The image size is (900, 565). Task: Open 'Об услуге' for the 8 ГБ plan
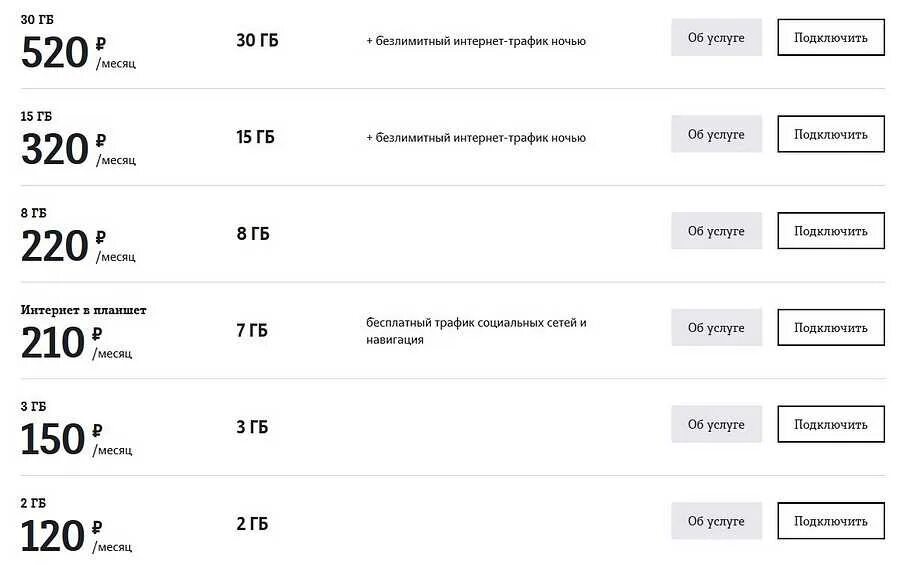(x=716, y=231)
